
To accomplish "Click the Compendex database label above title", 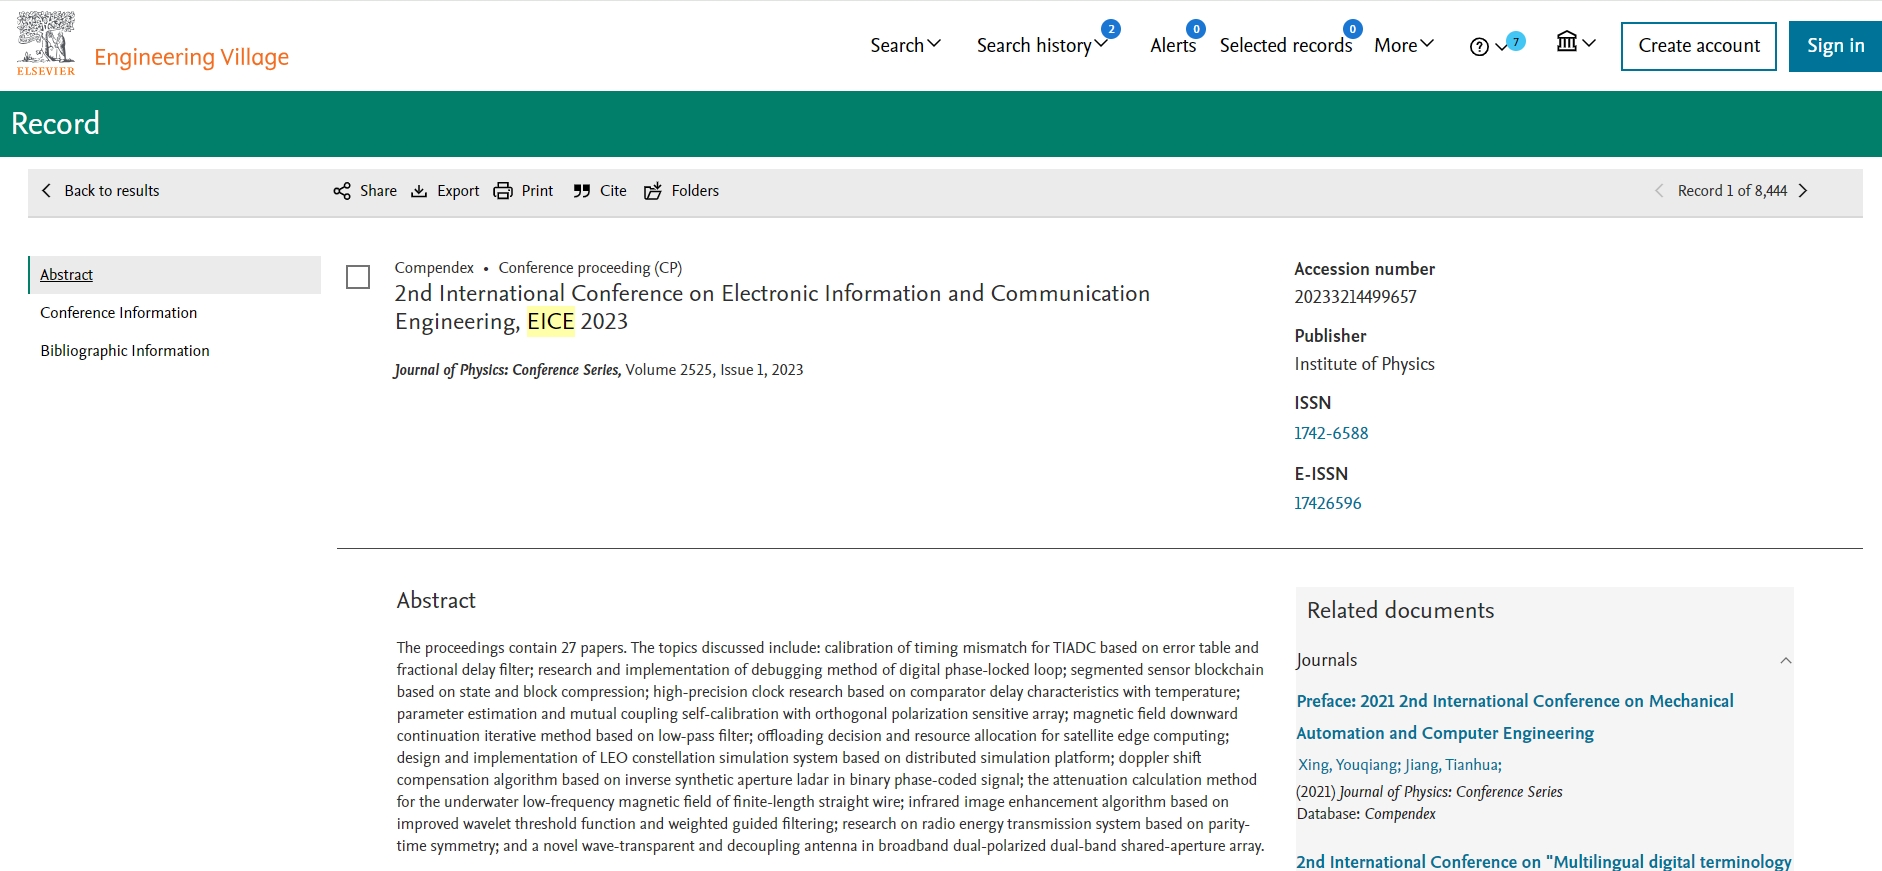I will coord(434,268).
